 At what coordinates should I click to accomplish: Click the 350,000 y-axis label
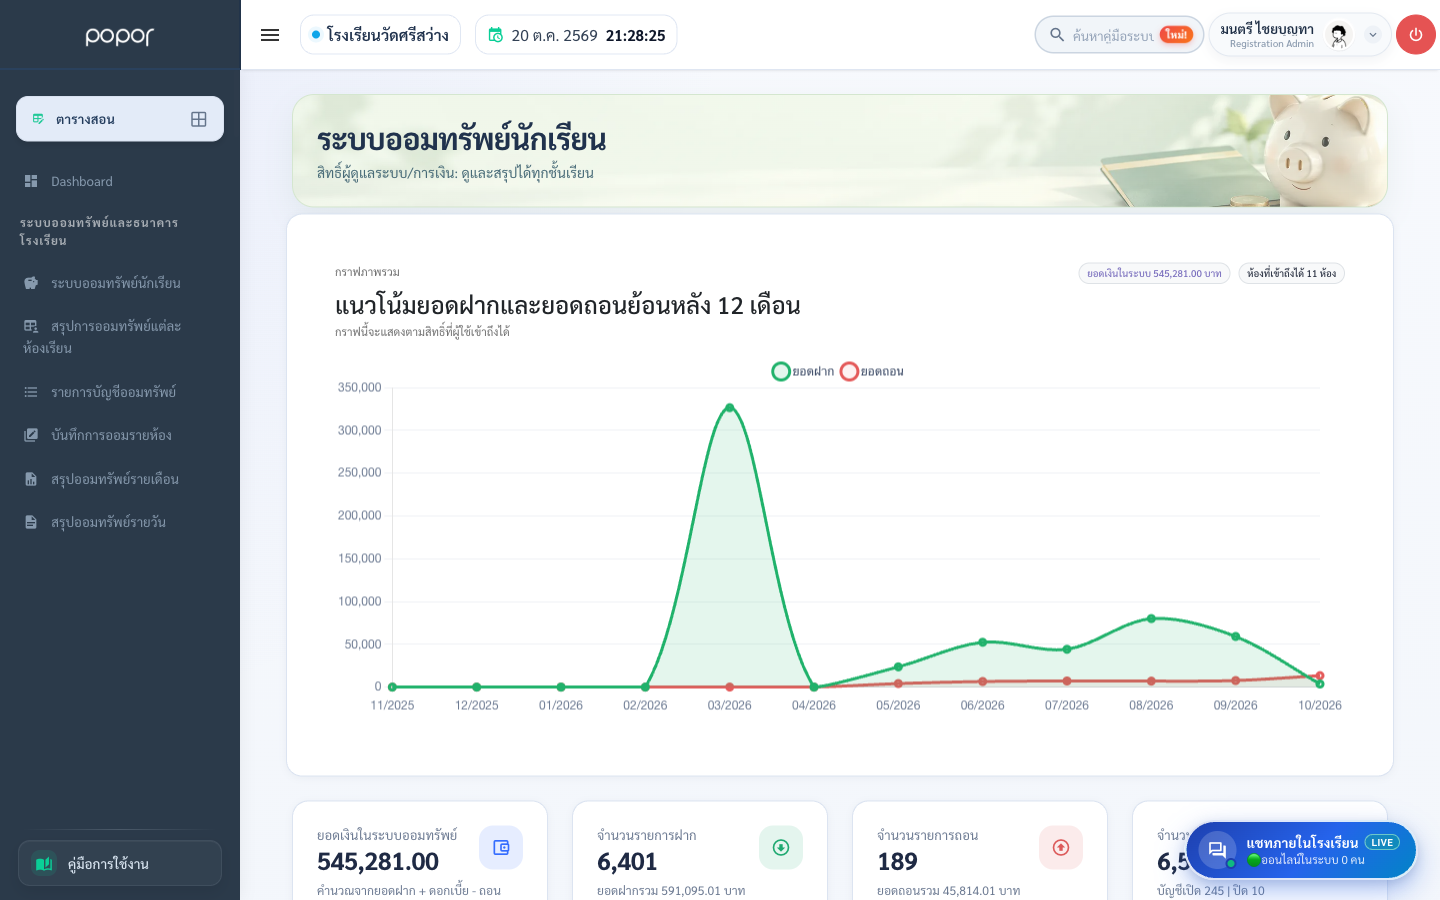(359, 387)
